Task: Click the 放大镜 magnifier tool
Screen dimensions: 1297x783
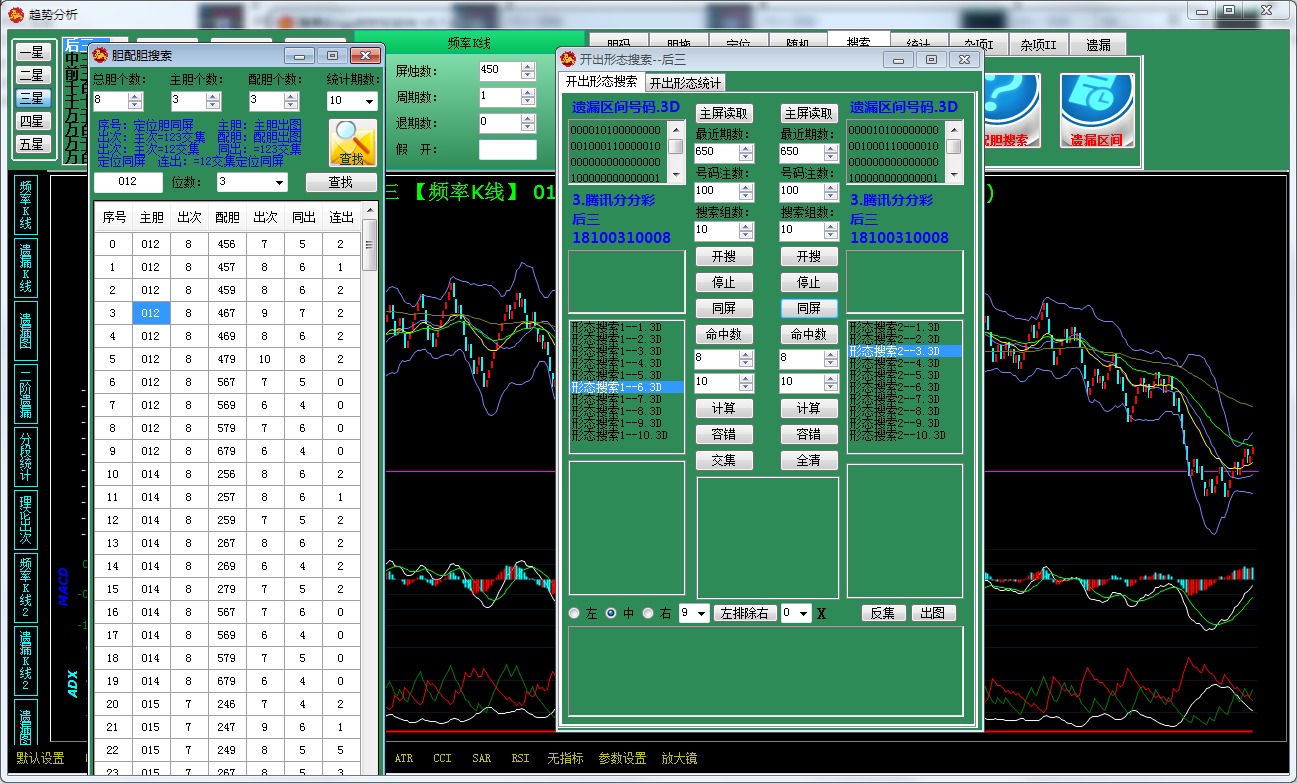Action: click(679, 759)
